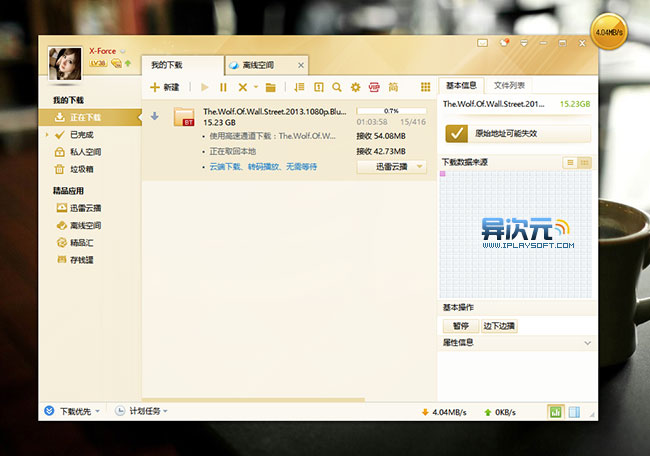Image resolution: width=650 pixels, height=456 pixels.
Task: Click the 暂停 button in basic operations
Action: pyautogui.click(x=461, y=326)
